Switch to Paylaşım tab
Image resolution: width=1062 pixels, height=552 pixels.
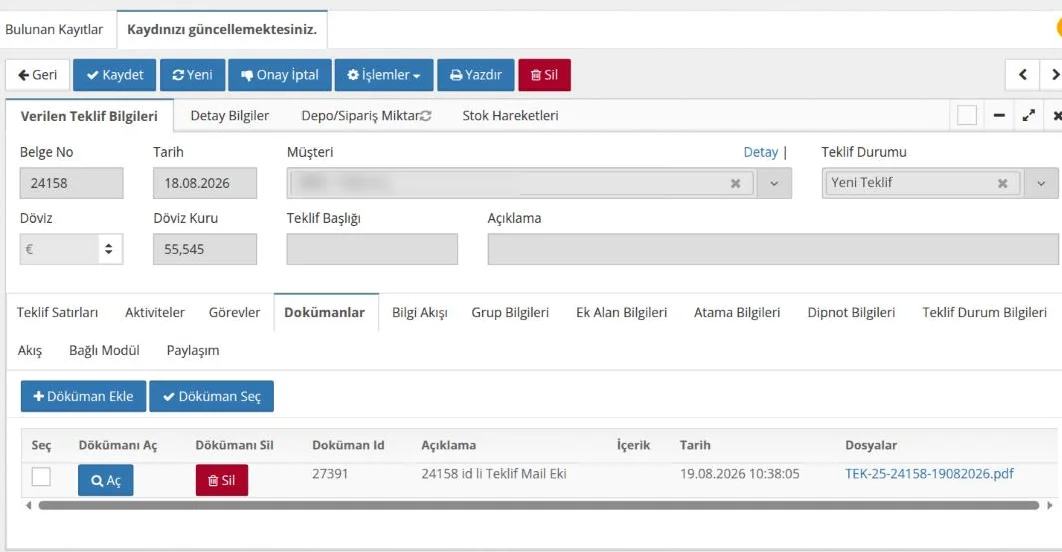(x=193, y=350)
